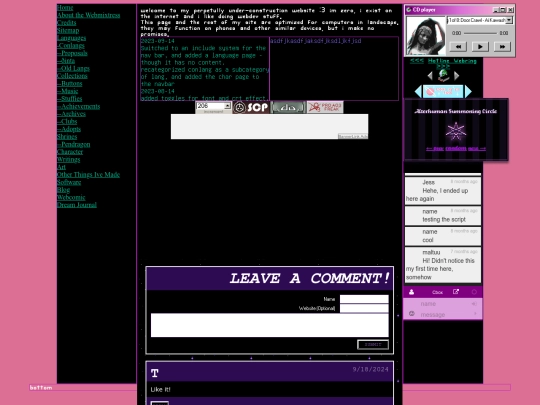Open the Old Langs nav link
This screenshot has width=540, height=405.
(73, 68)
